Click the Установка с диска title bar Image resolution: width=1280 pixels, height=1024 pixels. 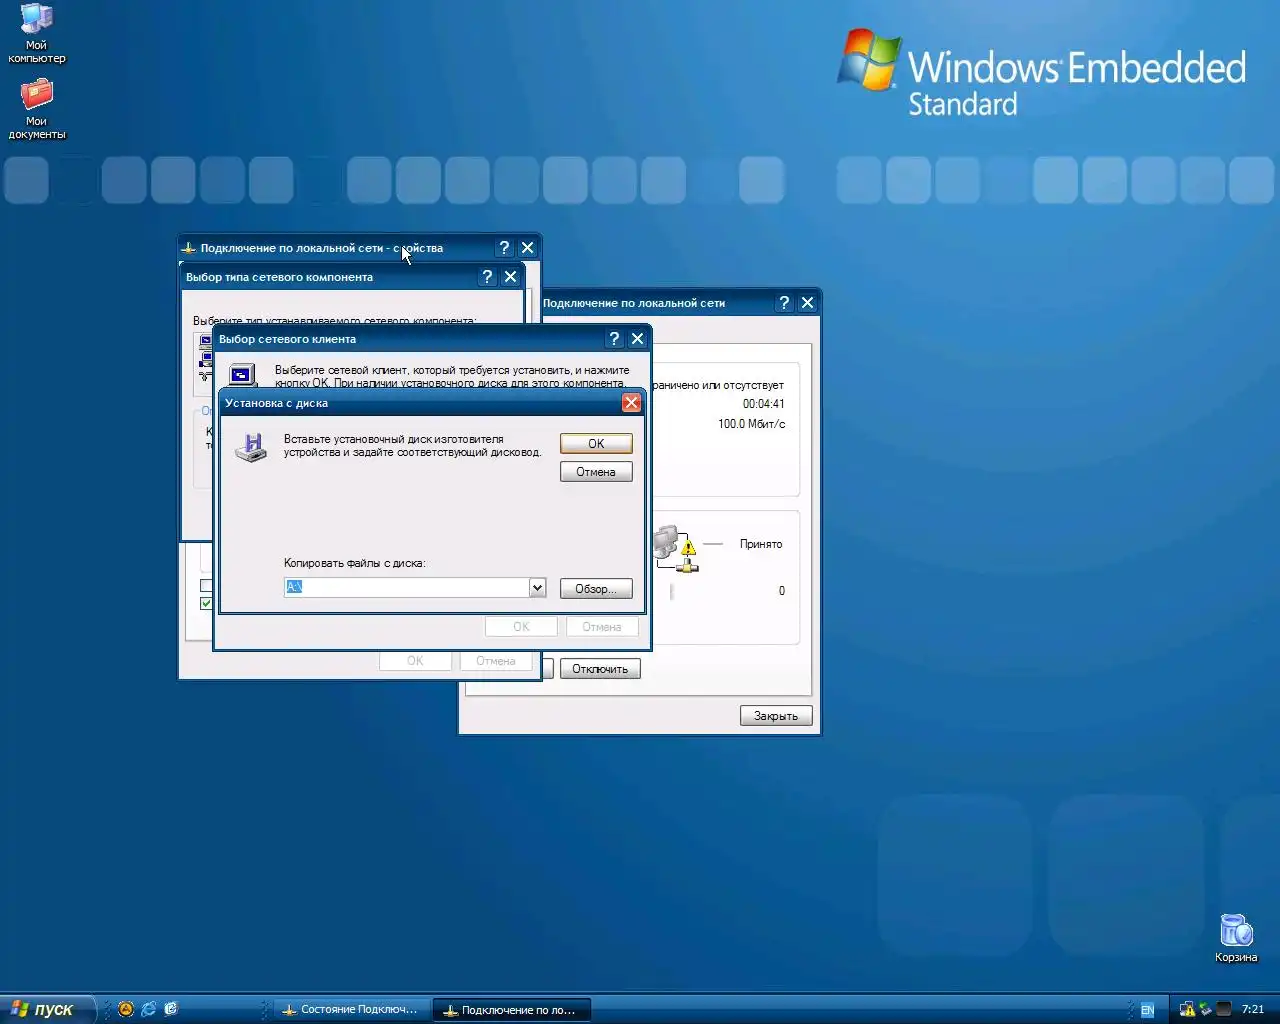(x=420, y=403)
